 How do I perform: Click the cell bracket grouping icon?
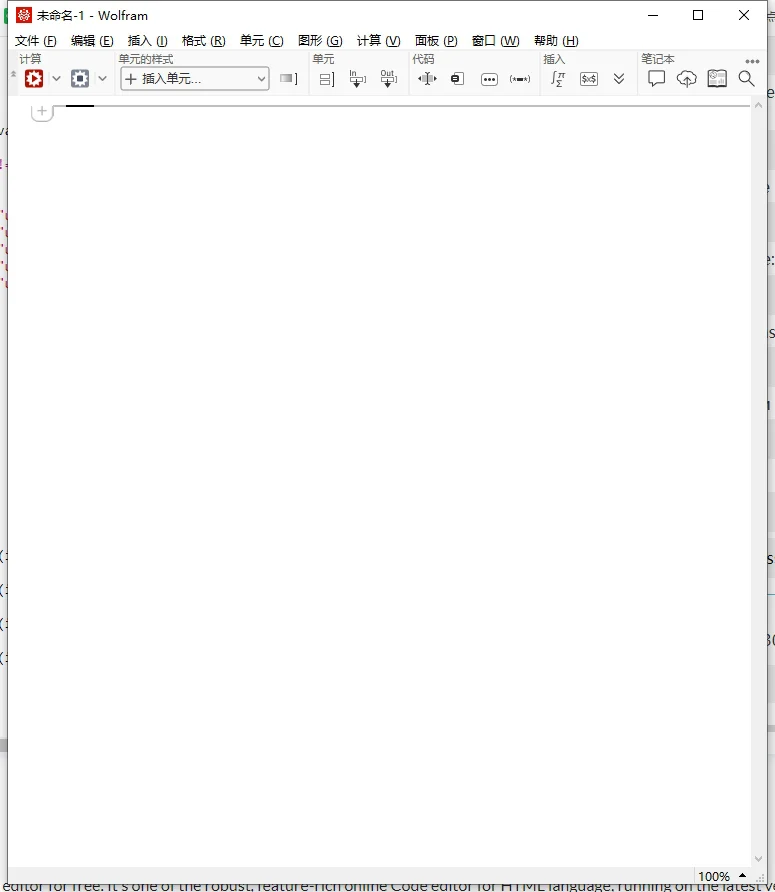tap(326, 79)
